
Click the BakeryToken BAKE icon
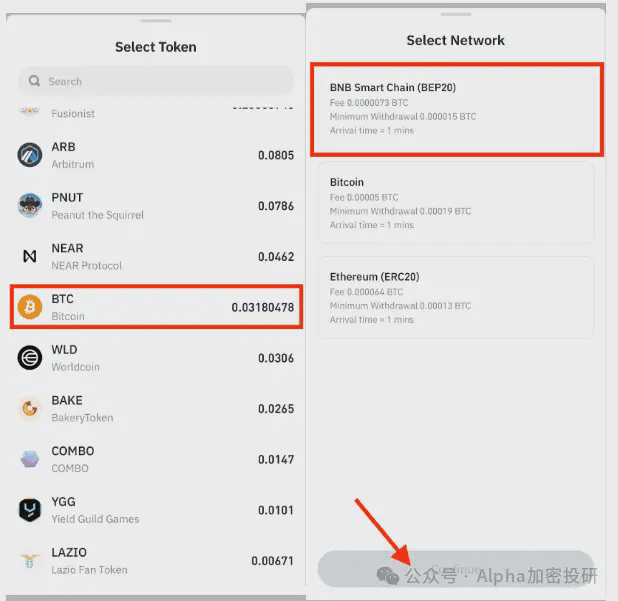[x=30, y=408]
